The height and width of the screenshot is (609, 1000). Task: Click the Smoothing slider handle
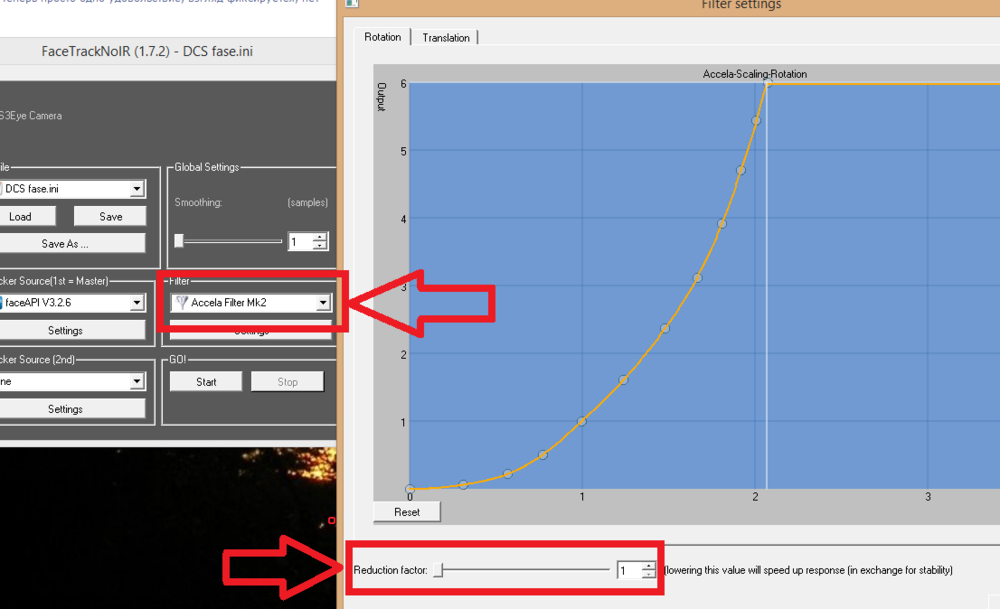point(179,240)
